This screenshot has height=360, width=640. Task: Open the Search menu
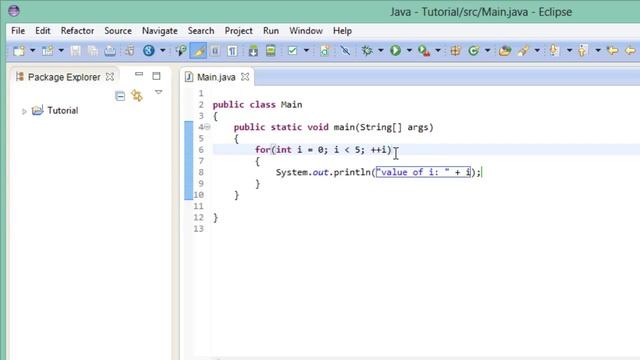tap(201, 31)
